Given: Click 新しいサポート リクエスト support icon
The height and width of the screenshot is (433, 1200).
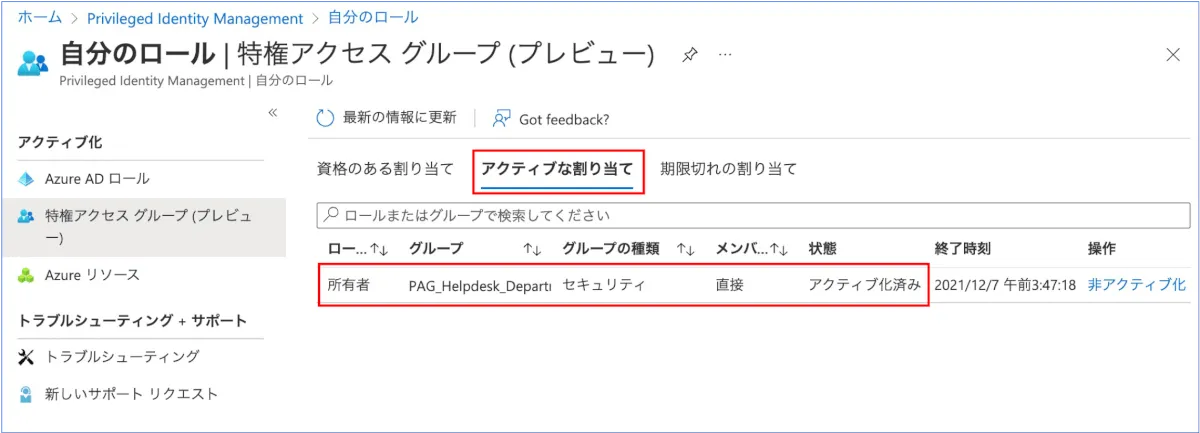Looking at the screenshot, I should point(26,394).
